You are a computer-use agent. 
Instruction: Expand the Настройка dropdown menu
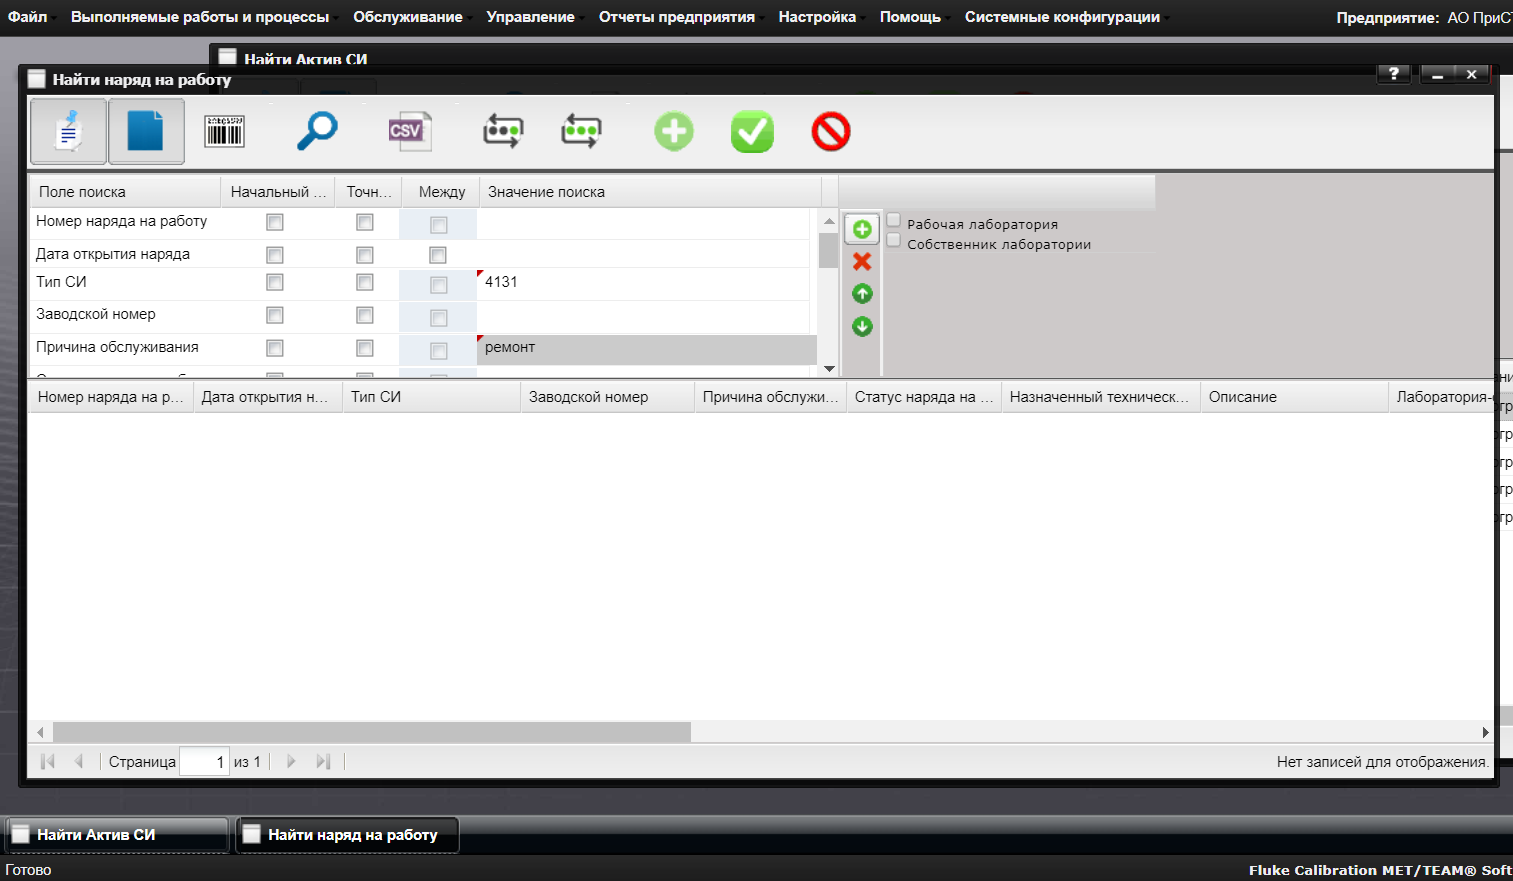(817, 17)
